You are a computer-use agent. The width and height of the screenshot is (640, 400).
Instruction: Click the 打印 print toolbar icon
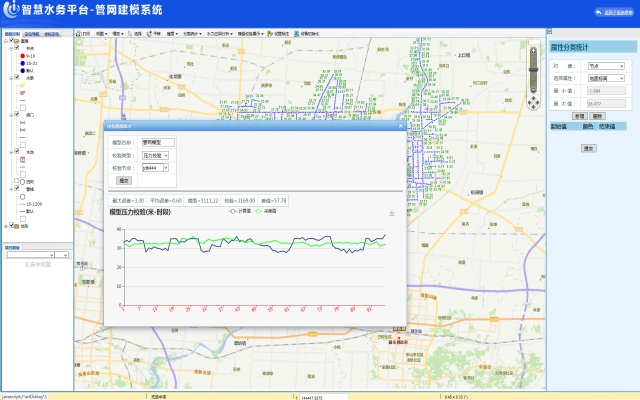point(85,33)
